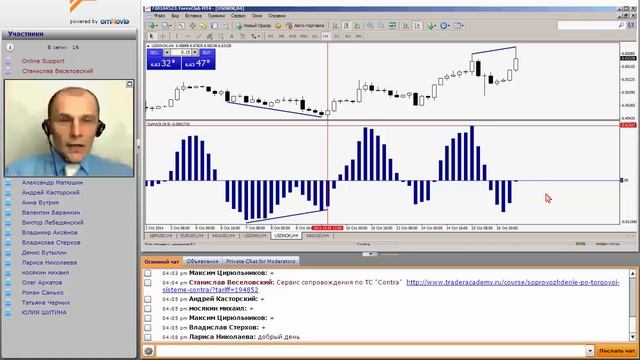
Task: Click the chat settings gear icon
Action: click(x=149, y=351)
